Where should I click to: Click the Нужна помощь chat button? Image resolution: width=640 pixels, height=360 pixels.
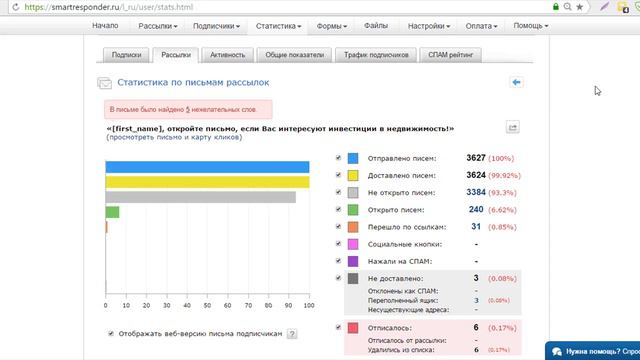pyautogui.click(x=593, y=351)
